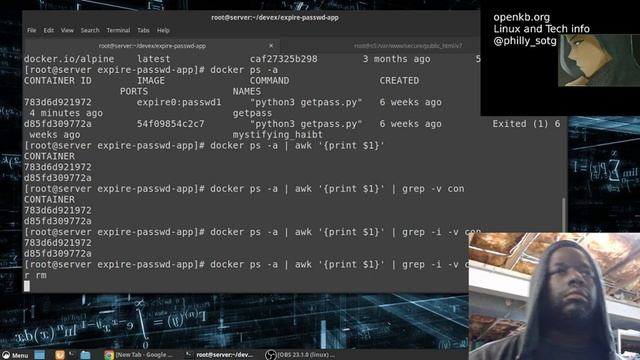The height and width of the screenshot is (360, 640).
Task: Click the 'CONTAINER ID' column header
Action: tap(58, 81)
